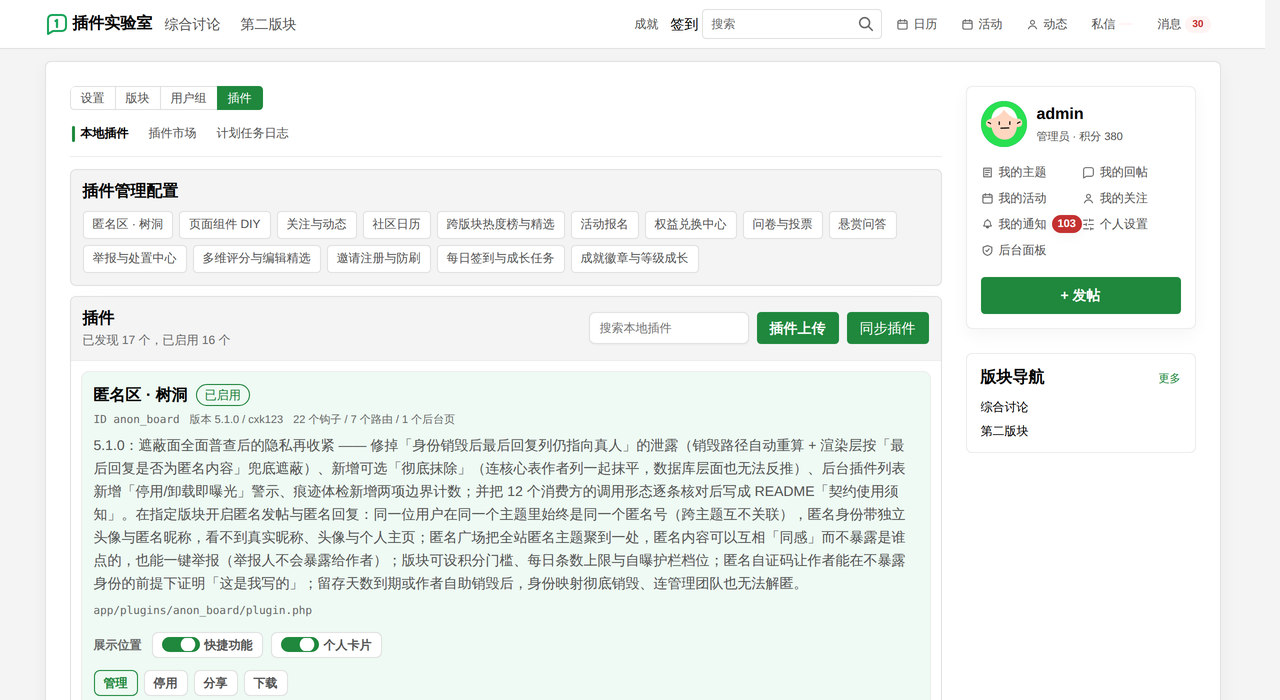Go to 综合讨论 in top navigation
This screenshot has height=700, width=1280.
[x=192, y=24]
